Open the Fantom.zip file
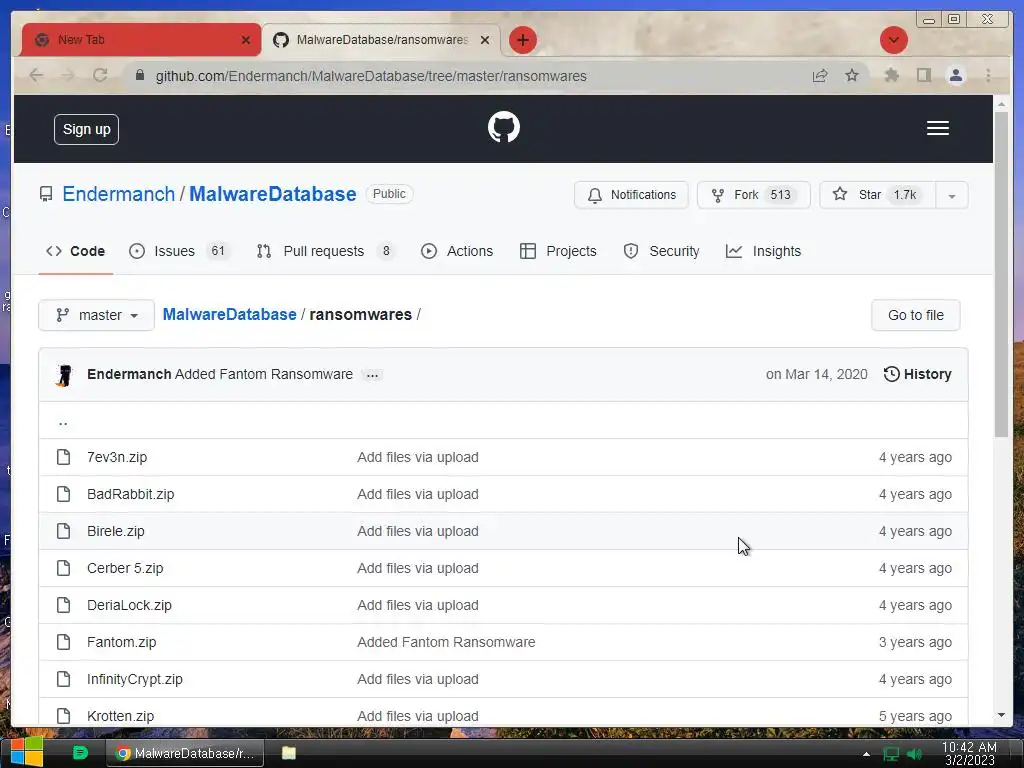The width and height of the screenshot is (1024, 768). [121, 642]
